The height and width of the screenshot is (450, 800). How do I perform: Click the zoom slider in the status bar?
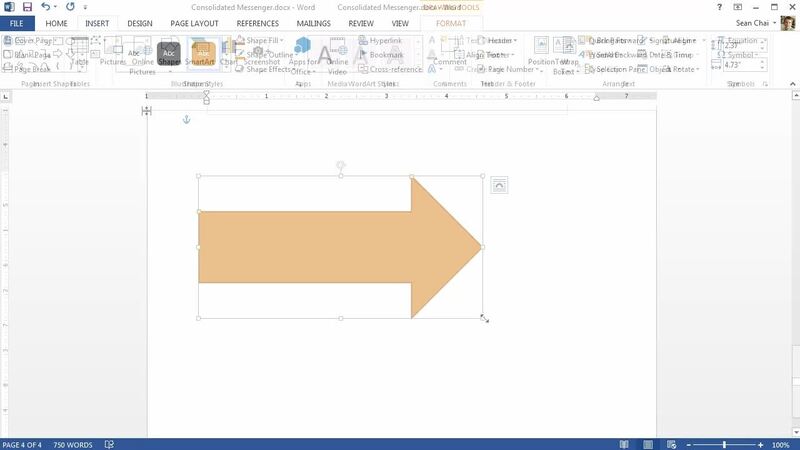(724, 444)
